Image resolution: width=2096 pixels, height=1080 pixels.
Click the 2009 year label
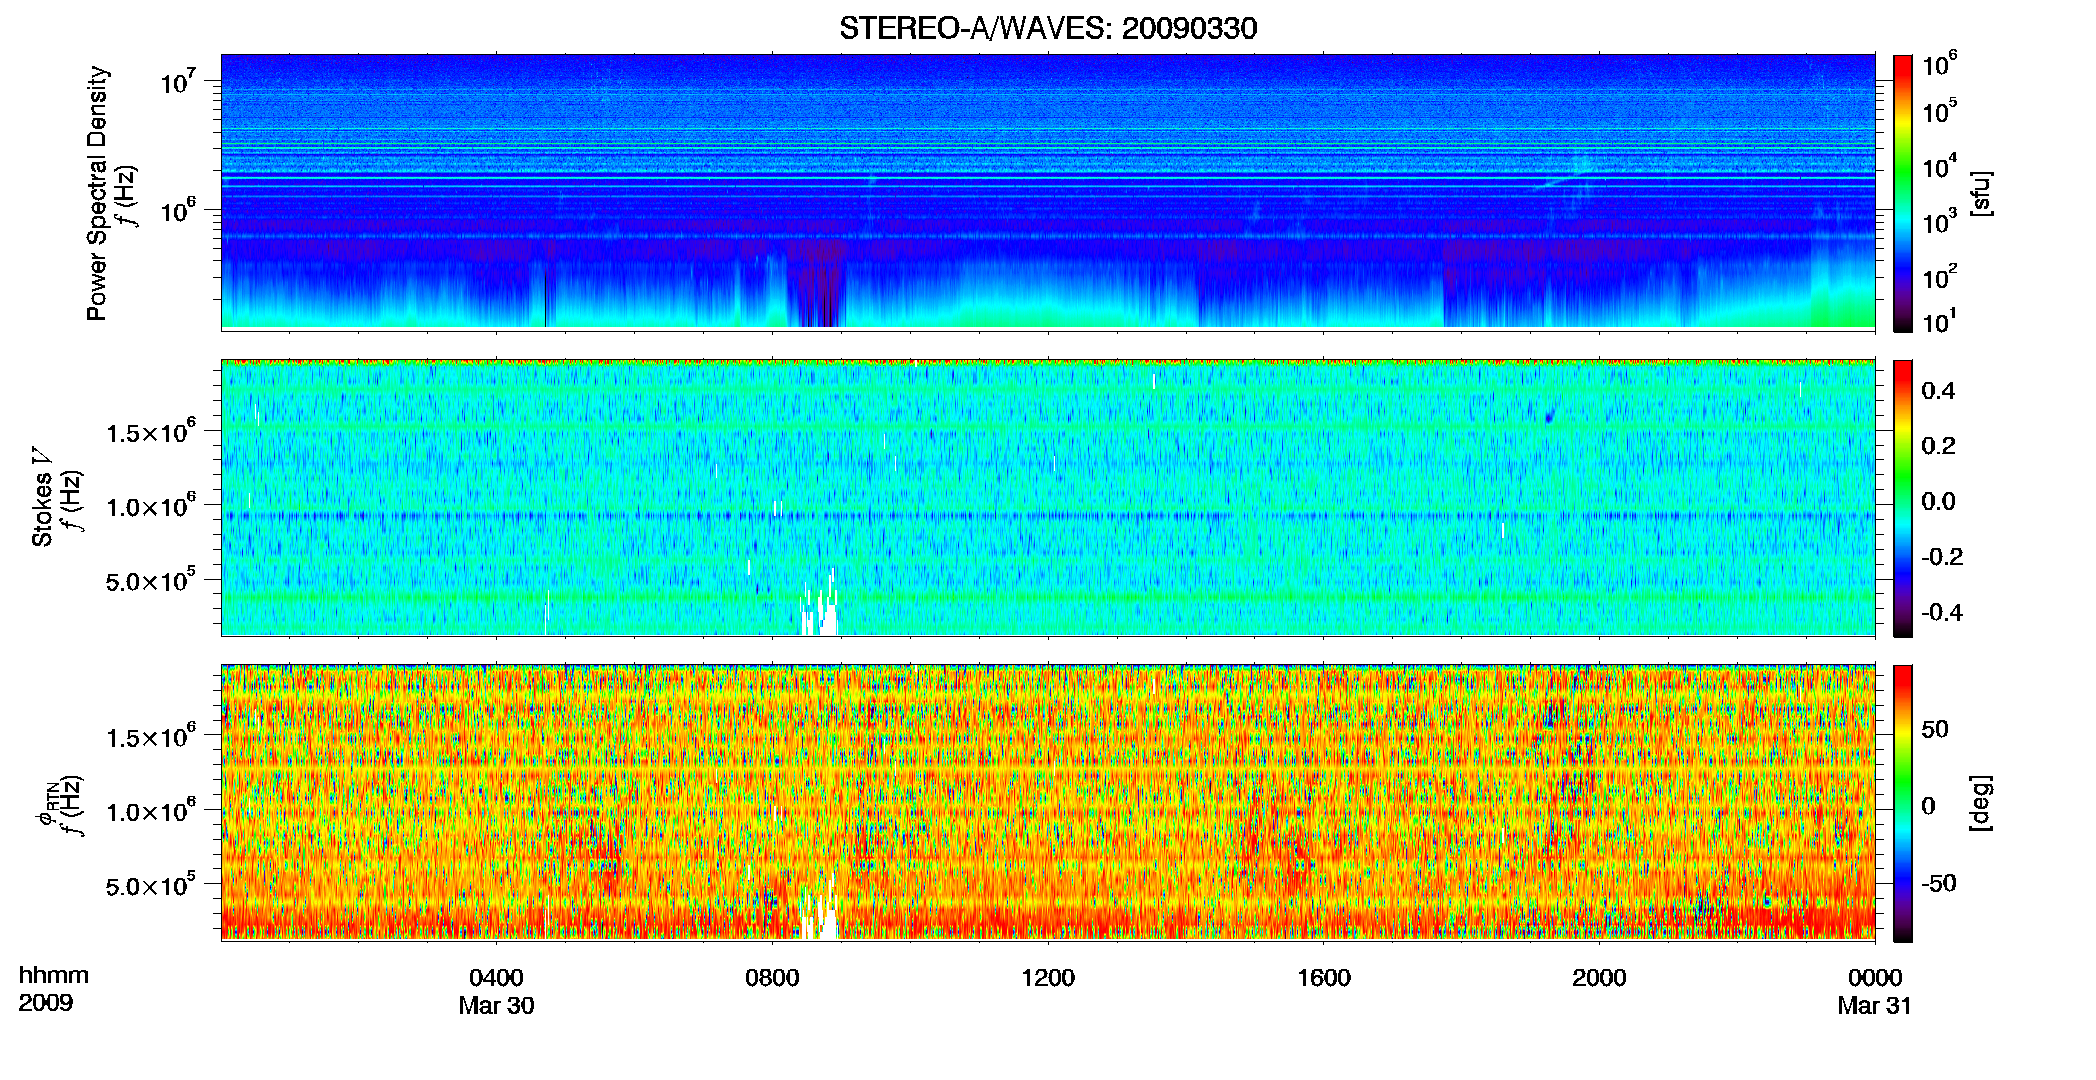point(45,1003)
